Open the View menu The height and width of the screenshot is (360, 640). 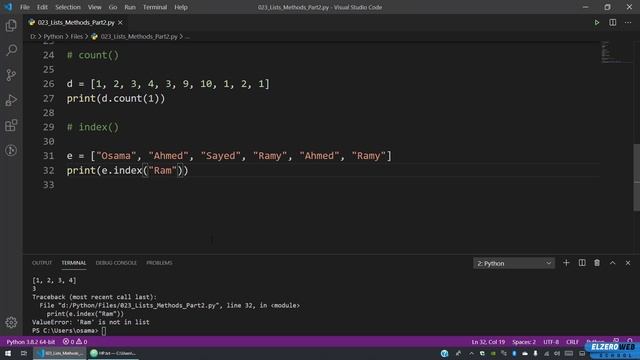[95, 7]
